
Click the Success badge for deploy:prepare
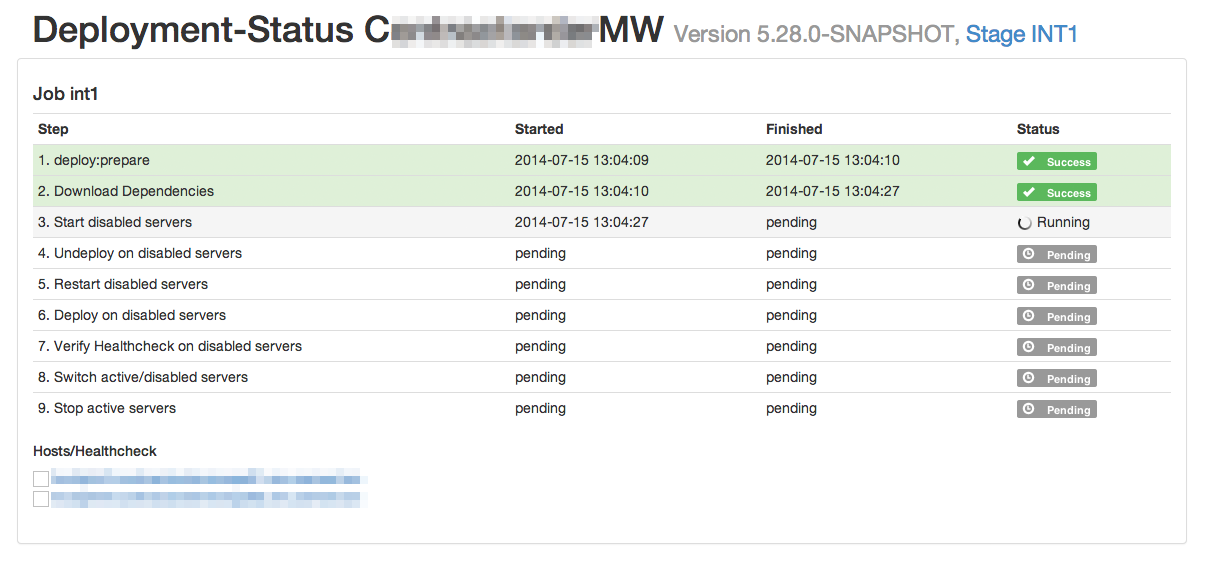coord(1056,162)
